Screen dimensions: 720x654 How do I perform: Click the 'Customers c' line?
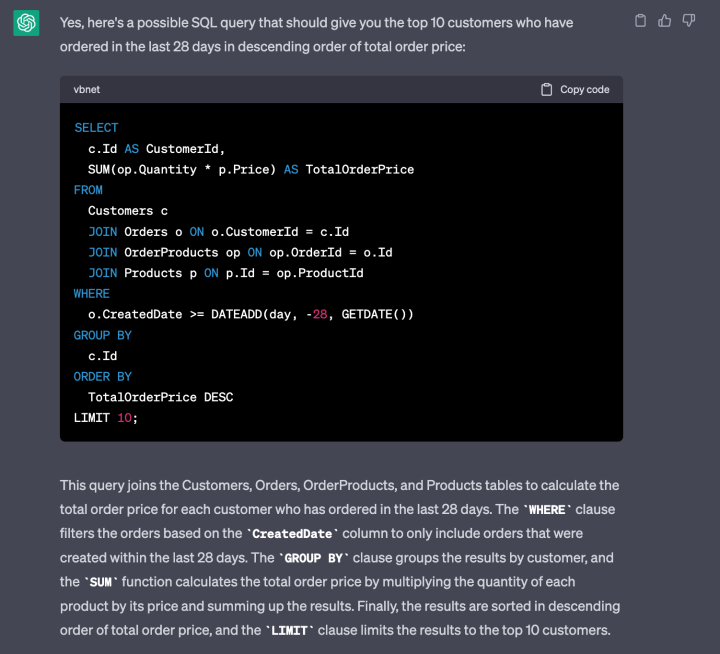point(128,211)
